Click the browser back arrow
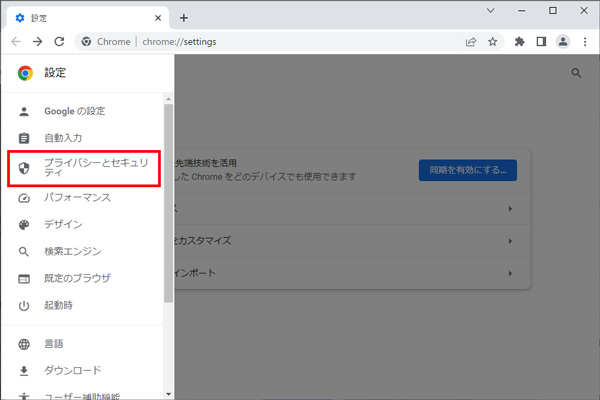The height and width of the screenshot is (400, 600). [x=16, y=41]
